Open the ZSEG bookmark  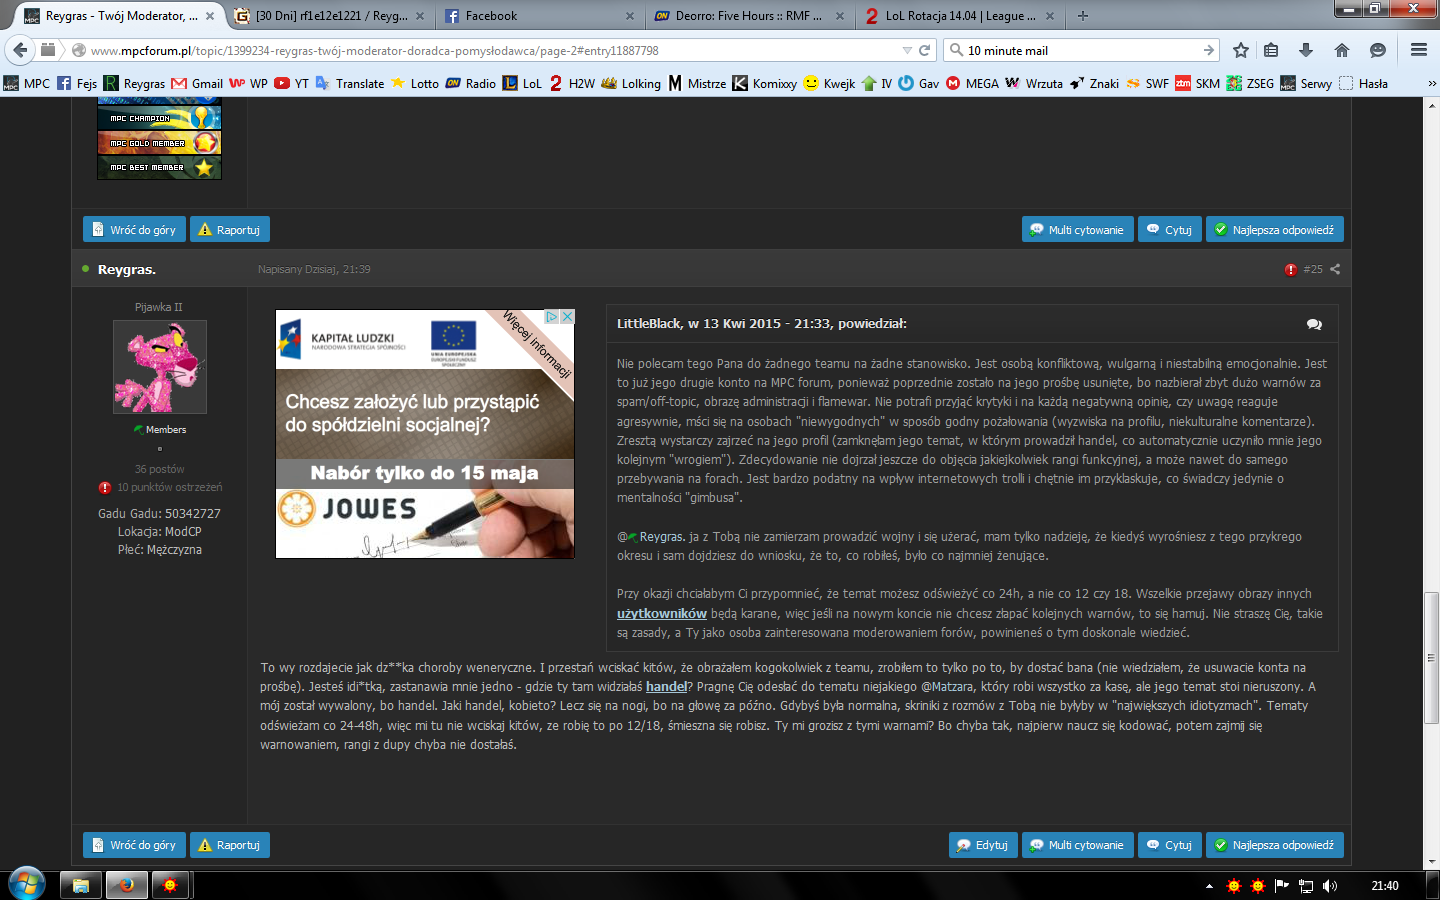point(1250,84)
